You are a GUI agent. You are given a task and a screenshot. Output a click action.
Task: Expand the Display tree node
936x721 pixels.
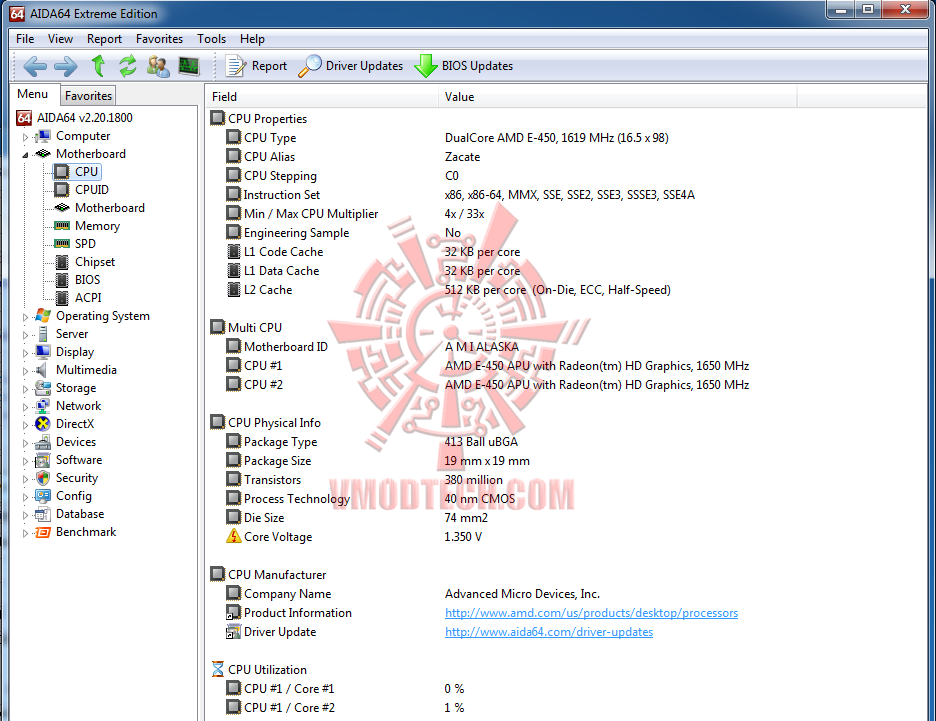coord(25,353)
